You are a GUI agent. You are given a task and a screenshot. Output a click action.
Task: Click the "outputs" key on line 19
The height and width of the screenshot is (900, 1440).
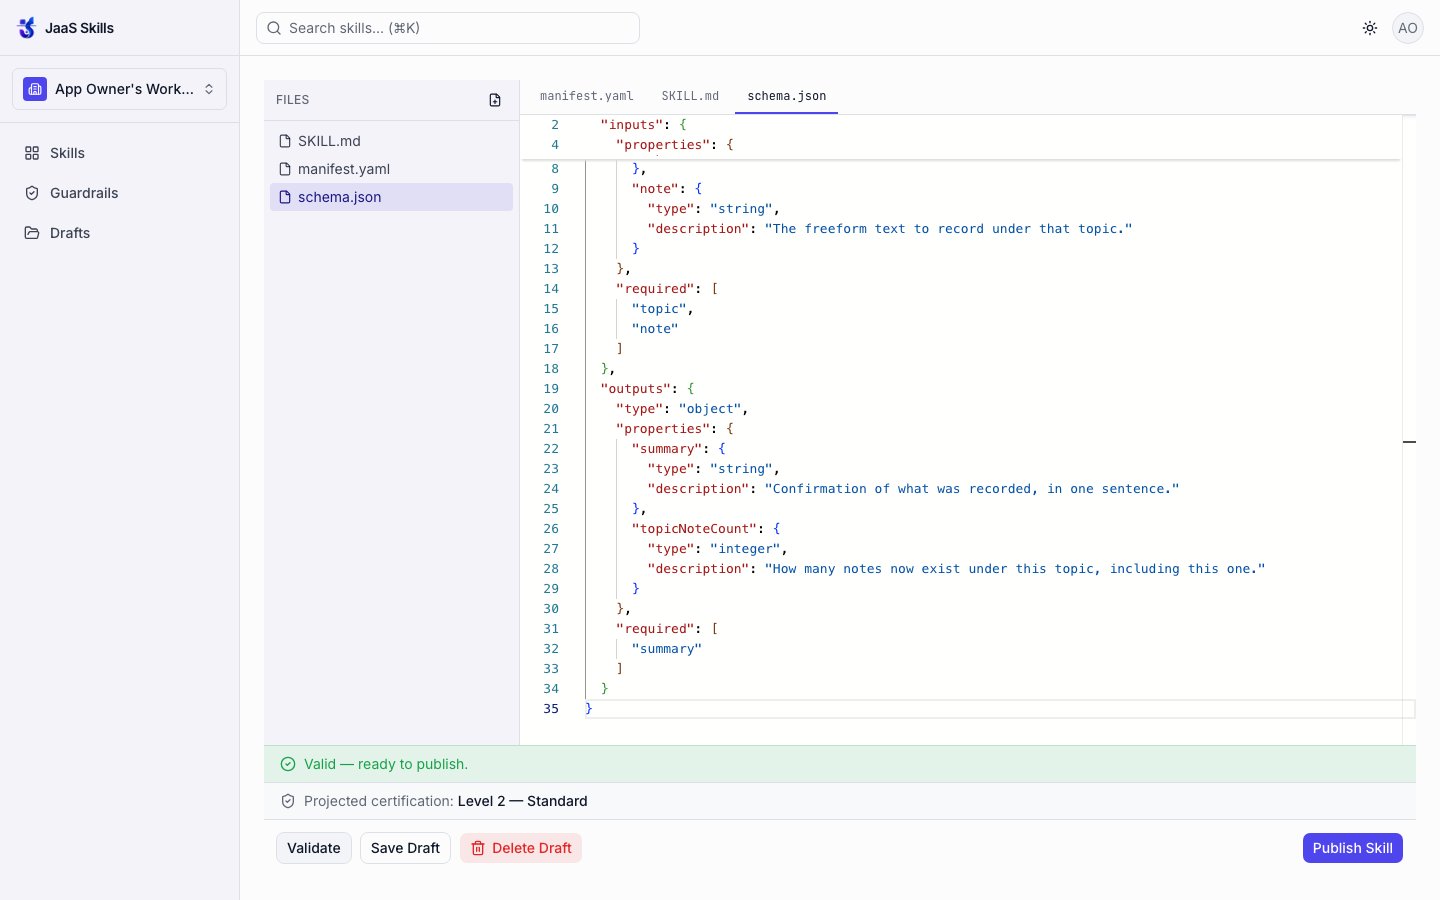(x=636, y=389)
